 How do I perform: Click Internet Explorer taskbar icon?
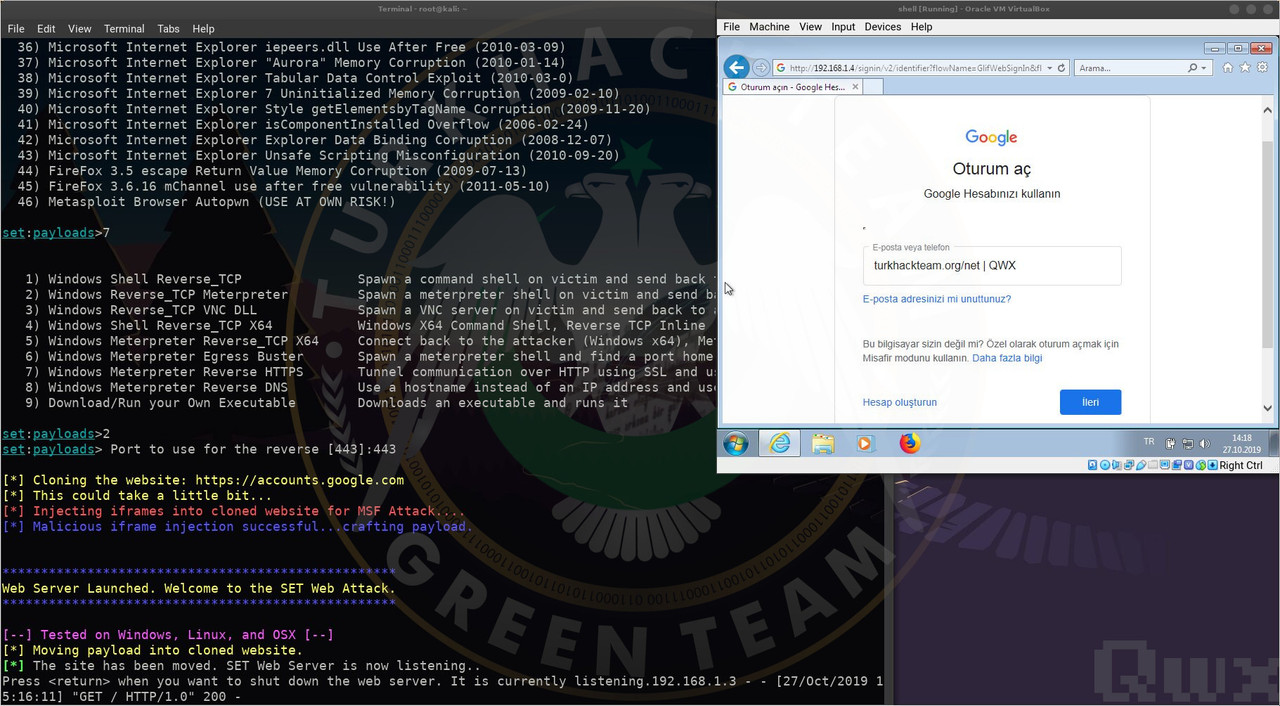[x=779, y=443]
